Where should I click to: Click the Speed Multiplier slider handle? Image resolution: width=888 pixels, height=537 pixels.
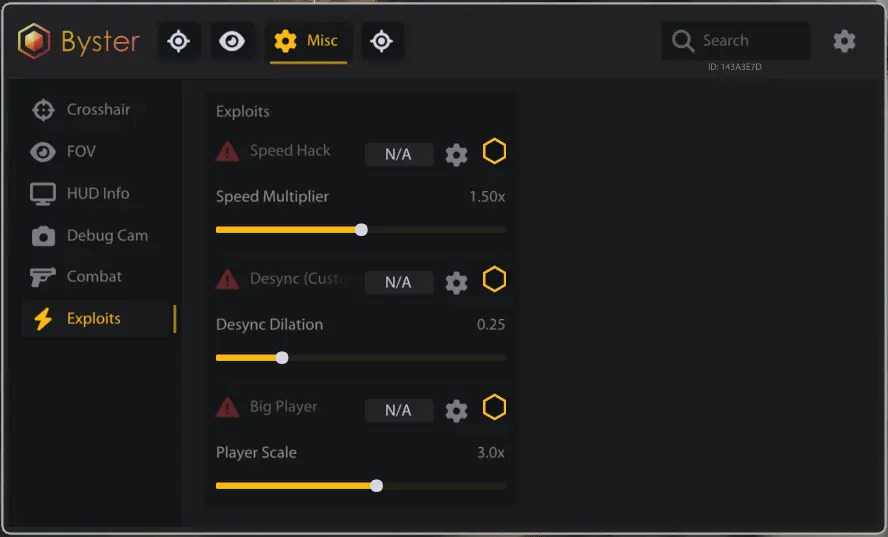(361, 229)
